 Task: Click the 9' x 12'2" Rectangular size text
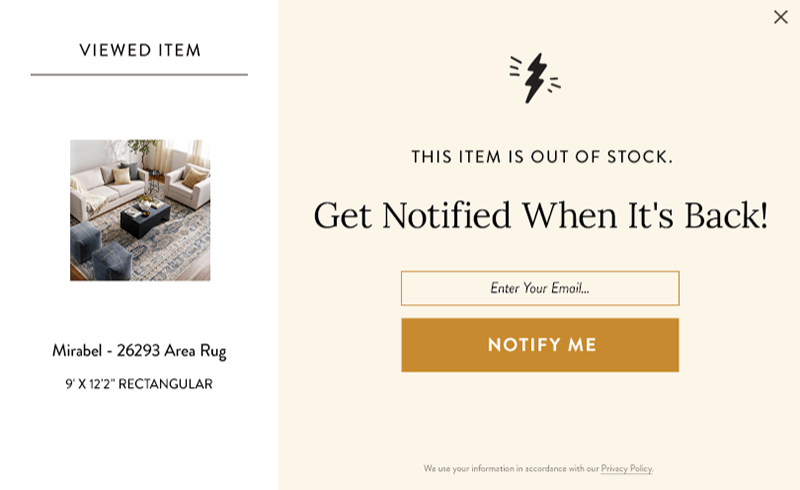click(139, 384)
